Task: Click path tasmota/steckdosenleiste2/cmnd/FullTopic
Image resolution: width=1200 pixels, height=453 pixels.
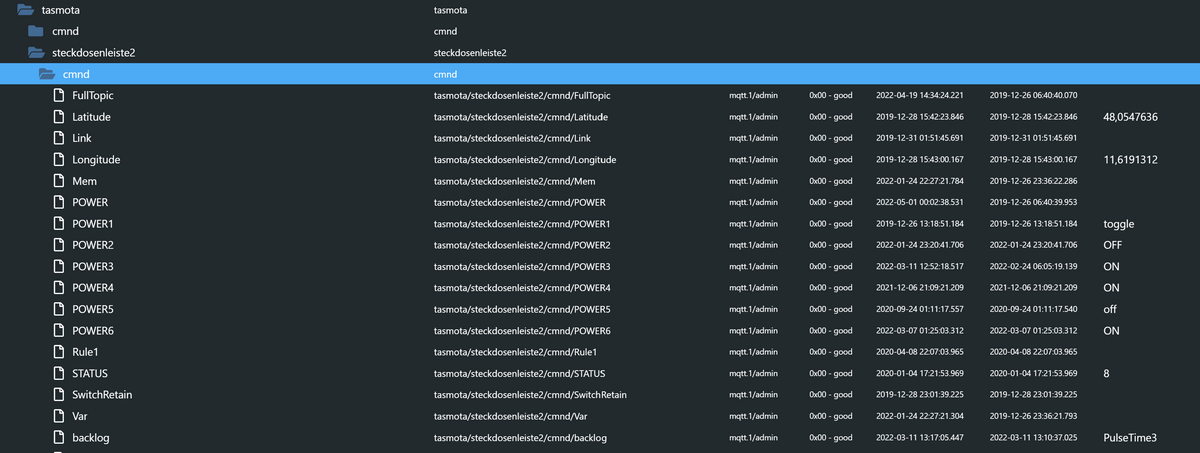Action: pyautogui.click(x=522, y=95)
